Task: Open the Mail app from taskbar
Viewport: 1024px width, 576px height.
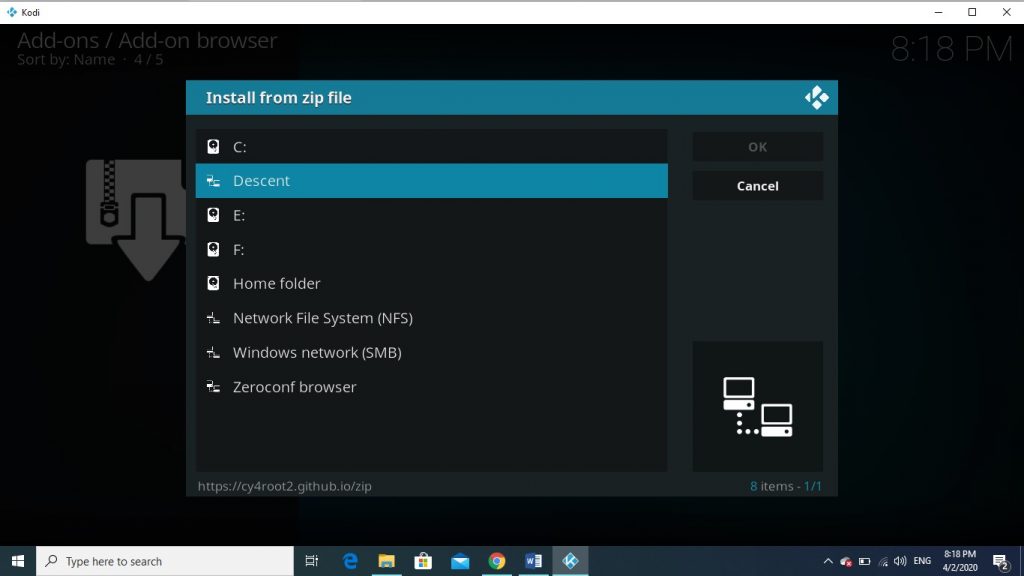Action: (x=460, y=561)
